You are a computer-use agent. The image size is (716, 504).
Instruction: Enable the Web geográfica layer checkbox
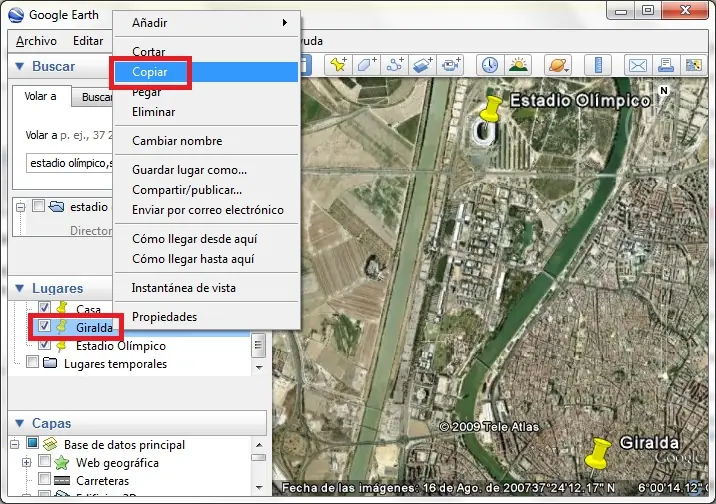click(44, 461)
